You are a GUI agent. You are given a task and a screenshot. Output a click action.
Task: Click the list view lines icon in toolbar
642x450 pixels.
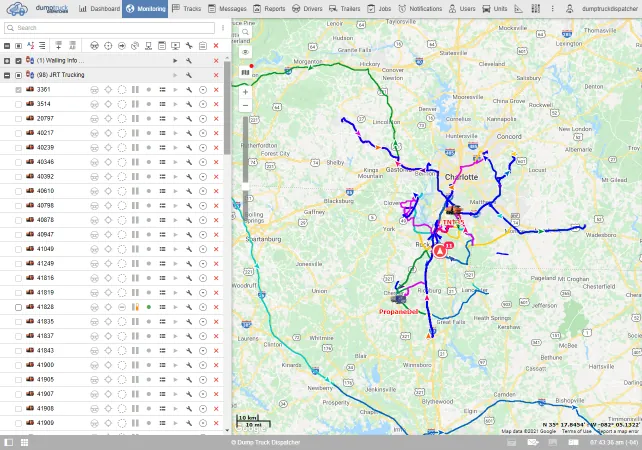pyautogui.click(x=42, y=45)
